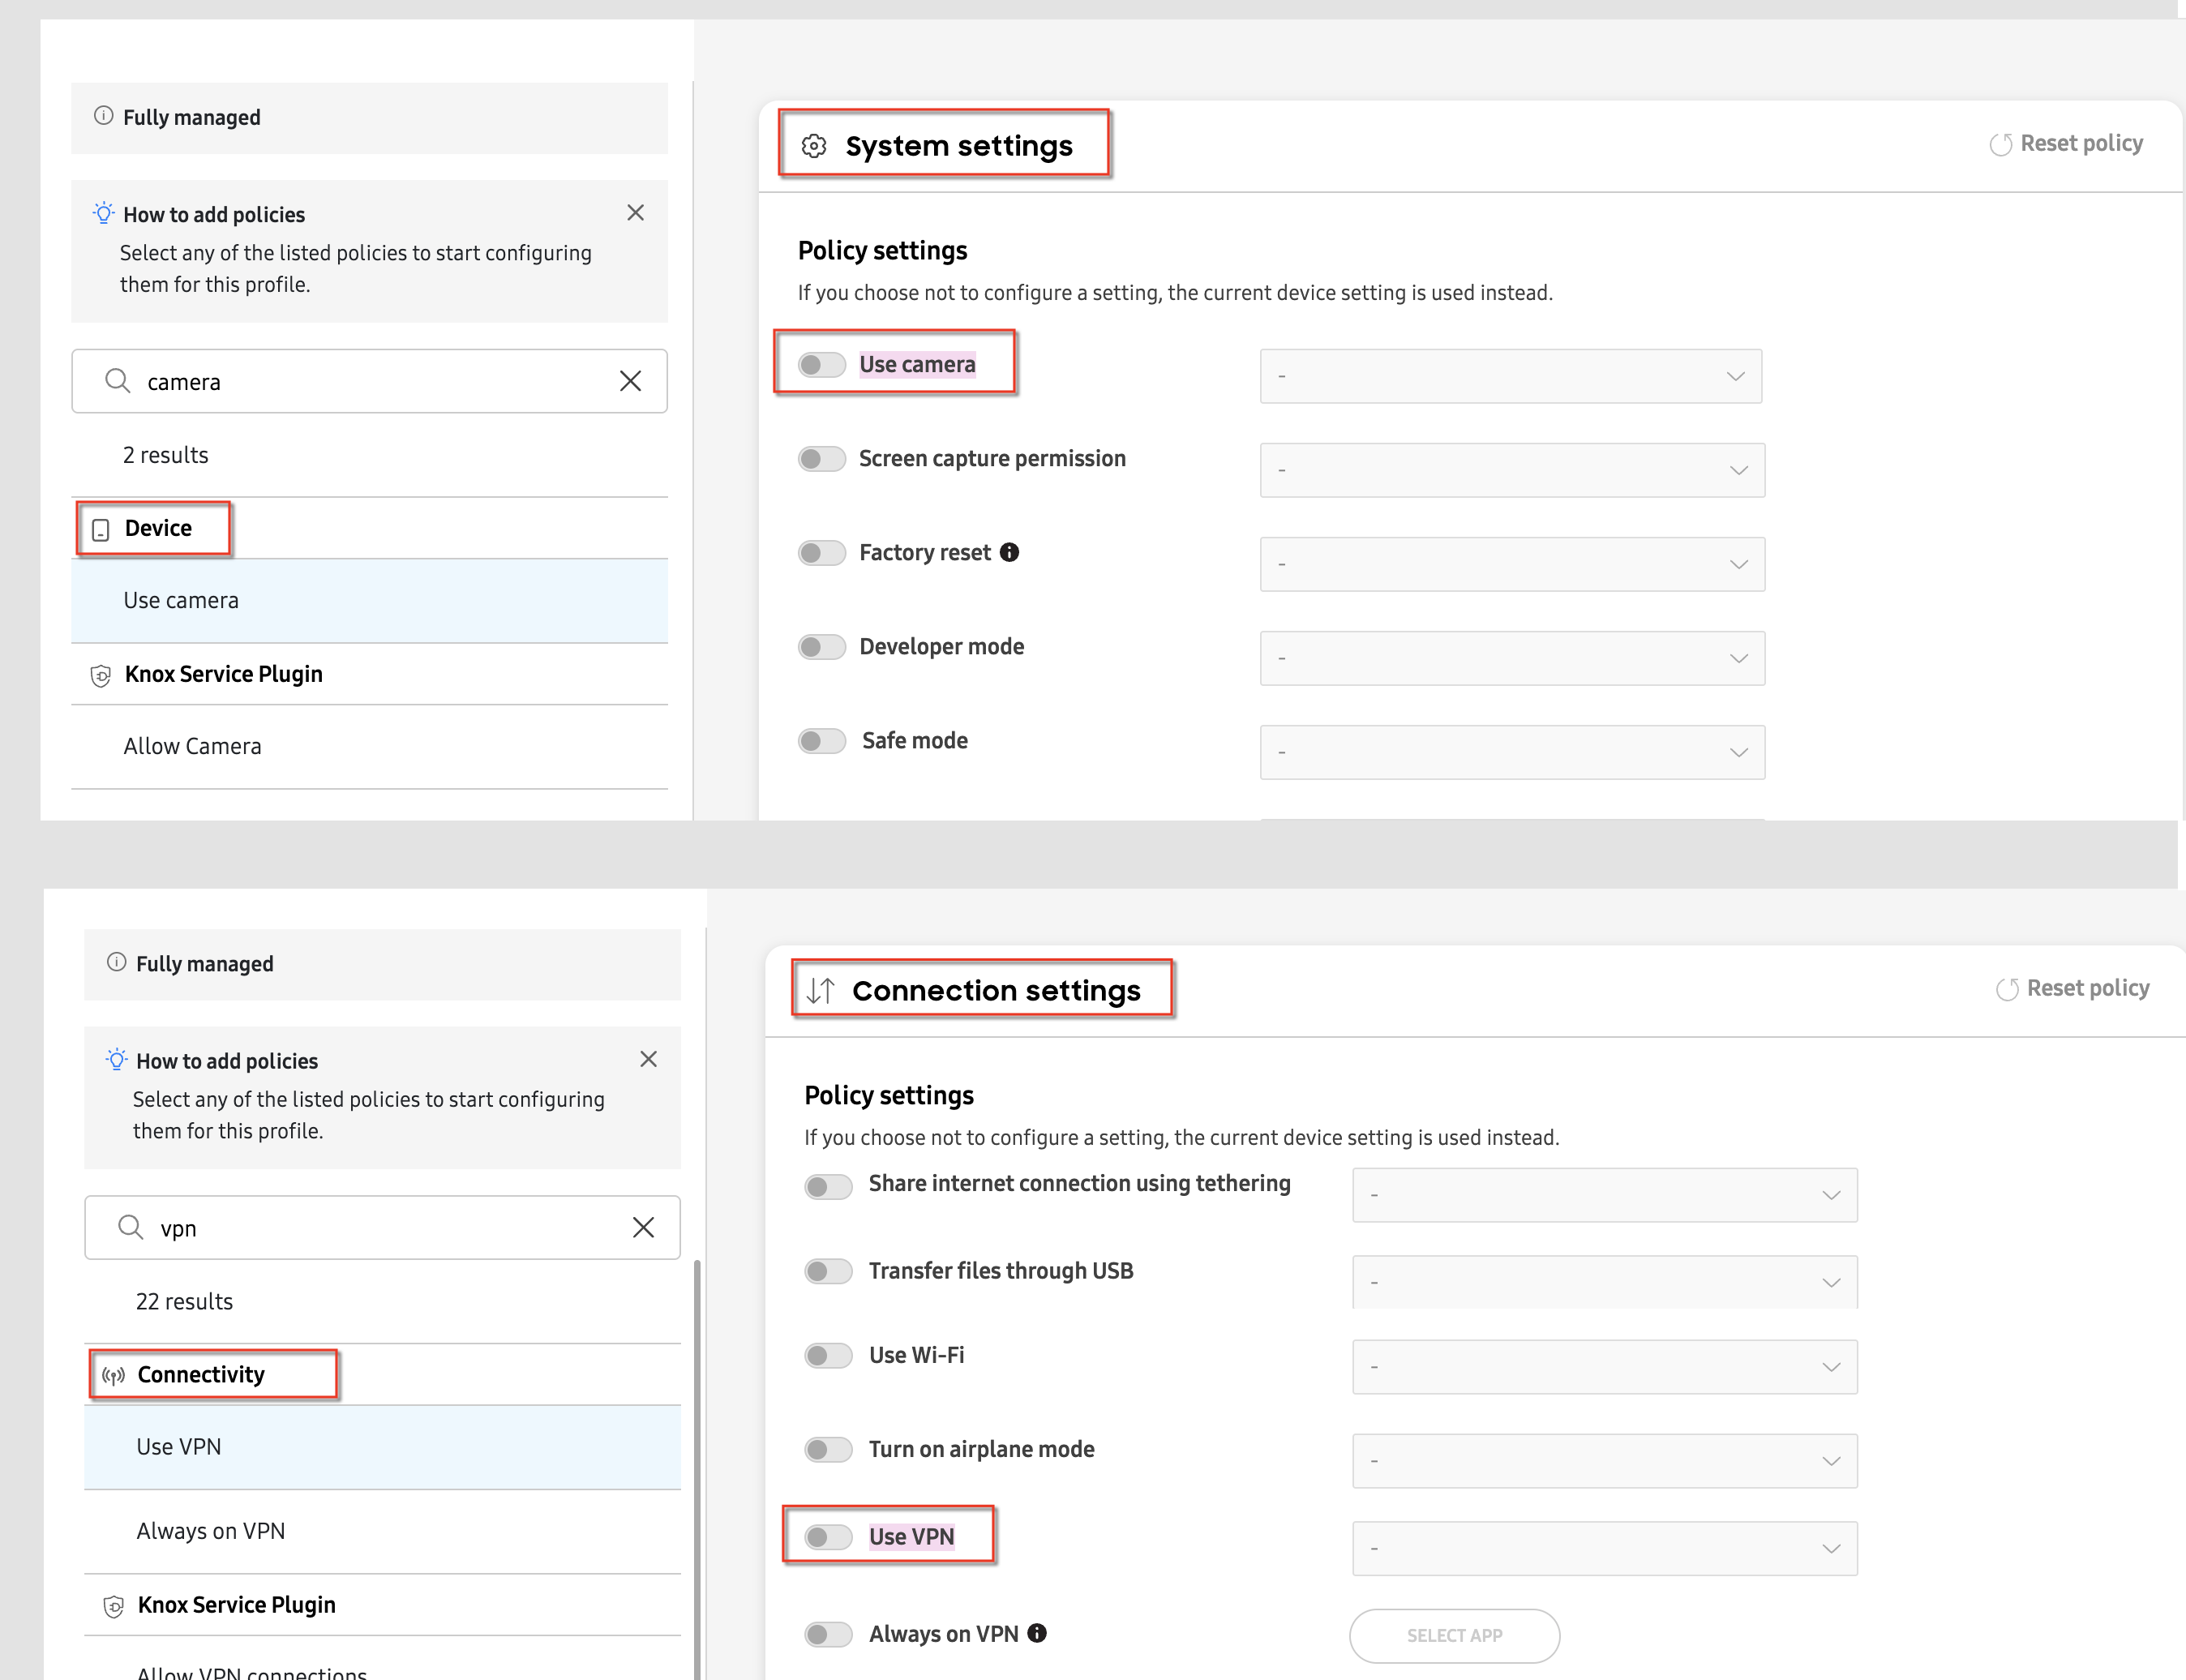
Task: Click the Knox Service Plugin shield icon above Allow Camera
Action: coord(101,675)
